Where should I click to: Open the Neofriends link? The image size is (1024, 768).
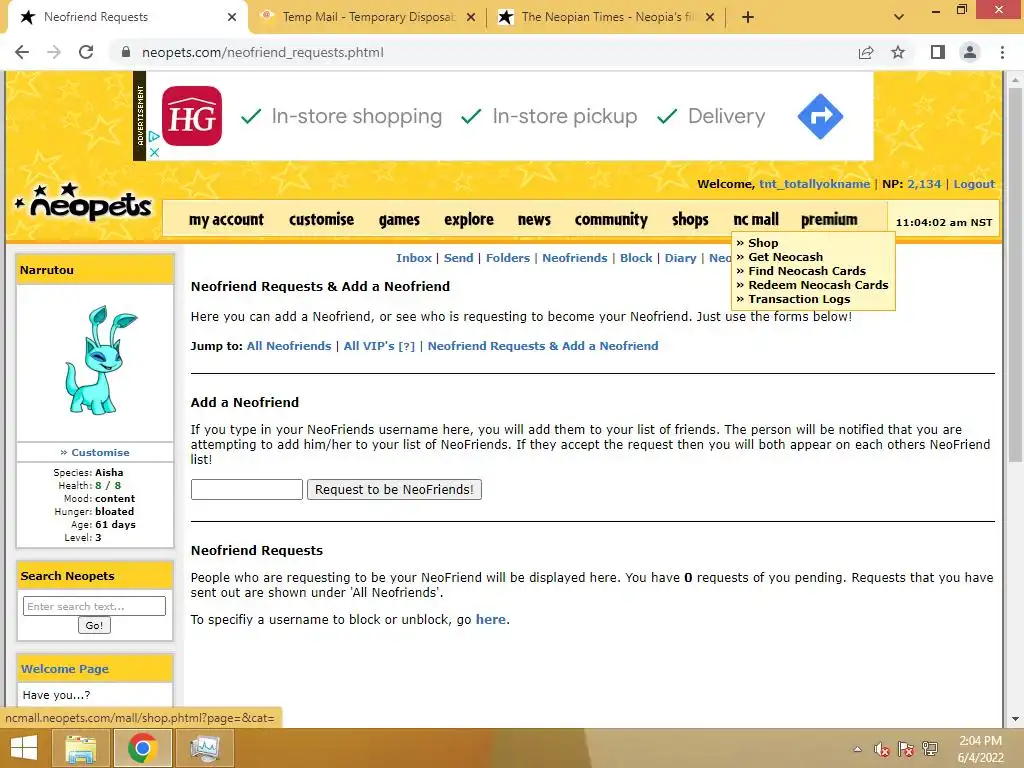(x=575, y=258)
